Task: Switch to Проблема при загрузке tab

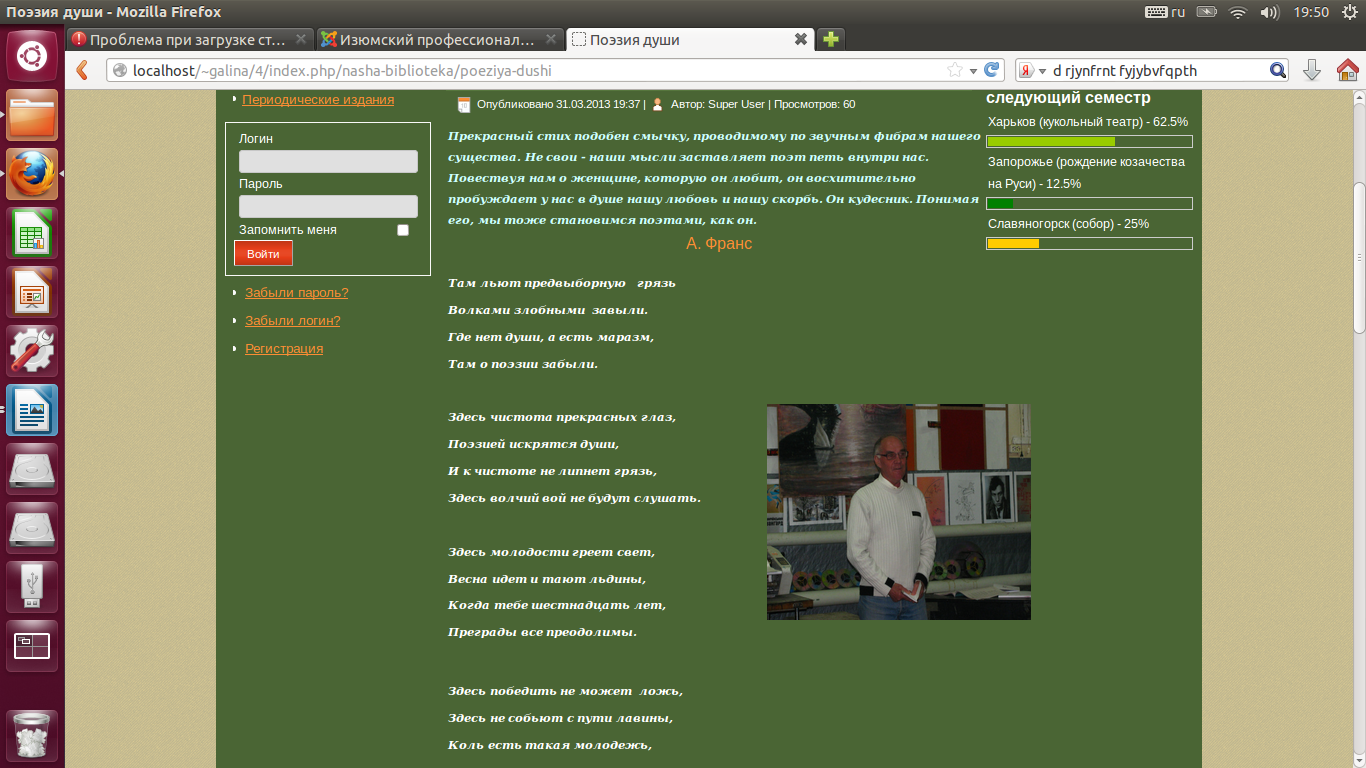Action: [x=189, y=40]
